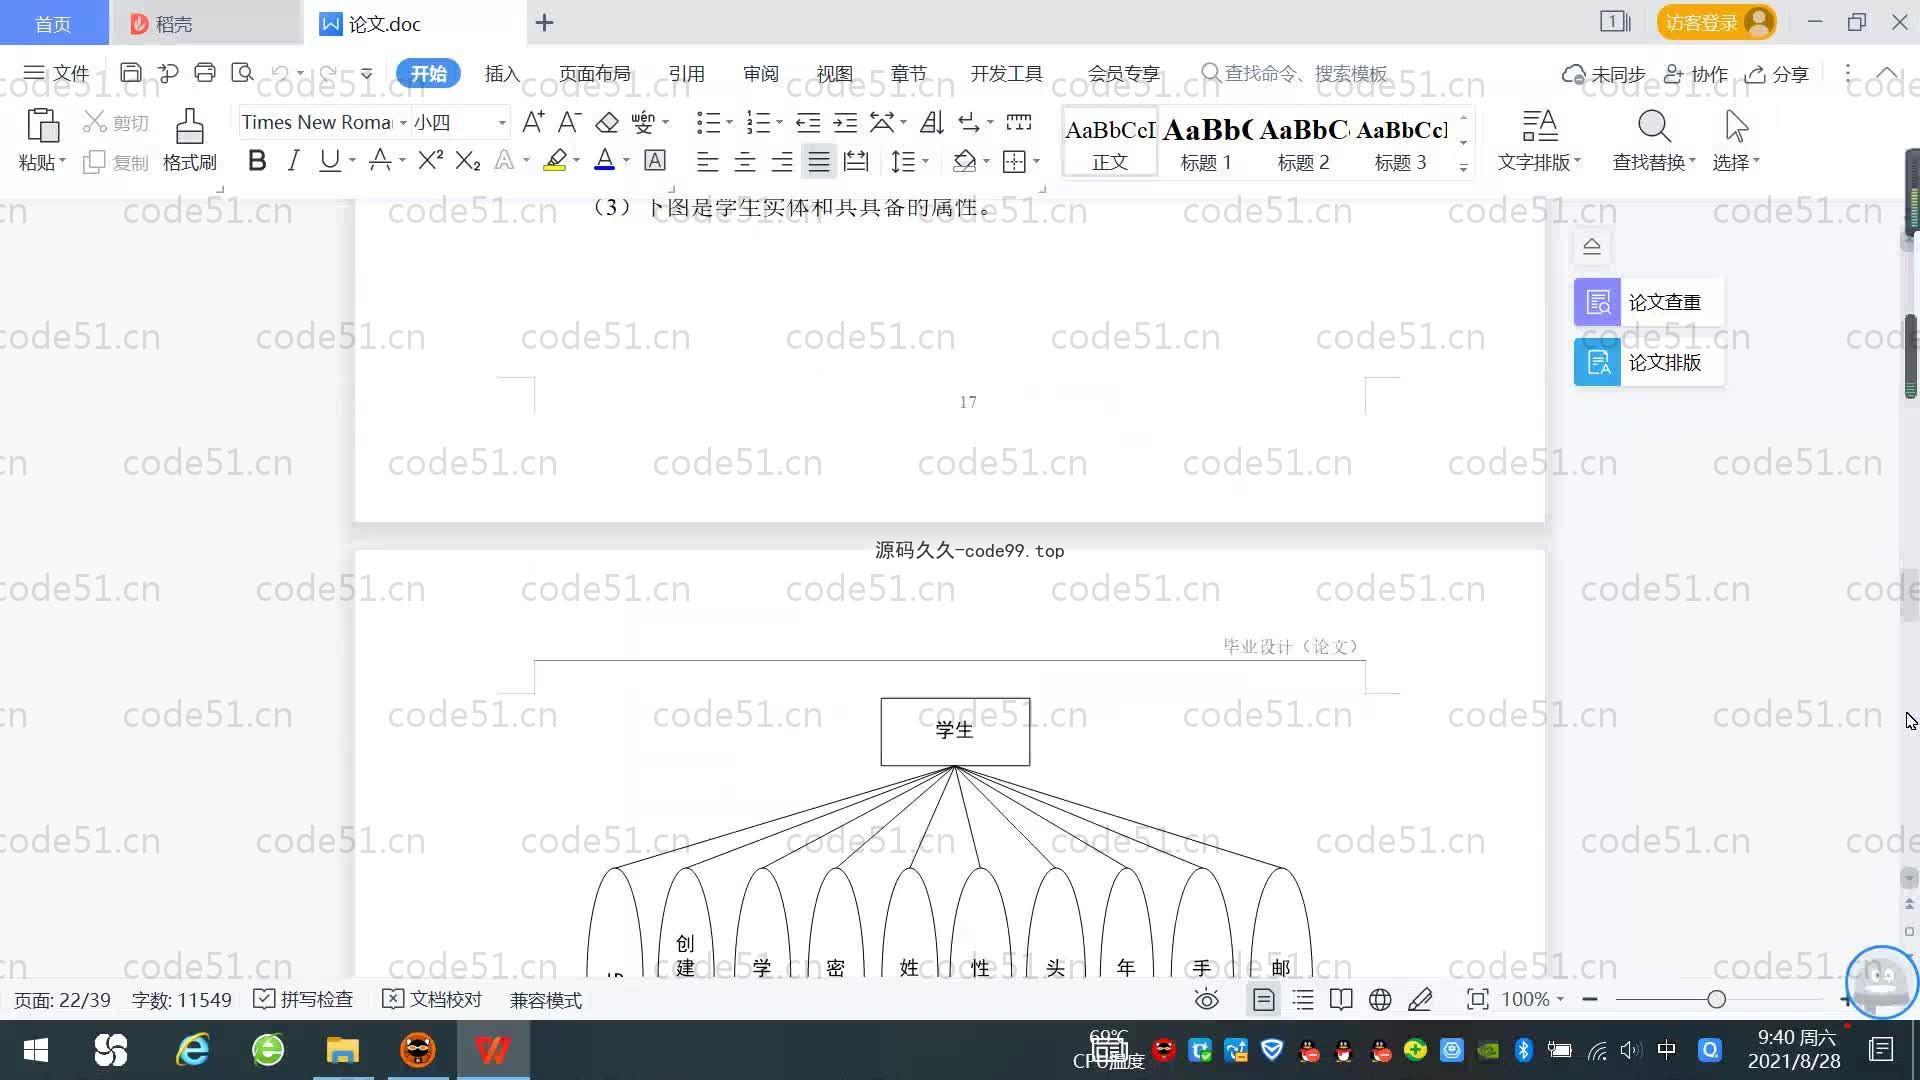This screenshot has height=1080, width=1920.
Task: Click the Clear Formatting eraser icon
Action: pos(607,122)
